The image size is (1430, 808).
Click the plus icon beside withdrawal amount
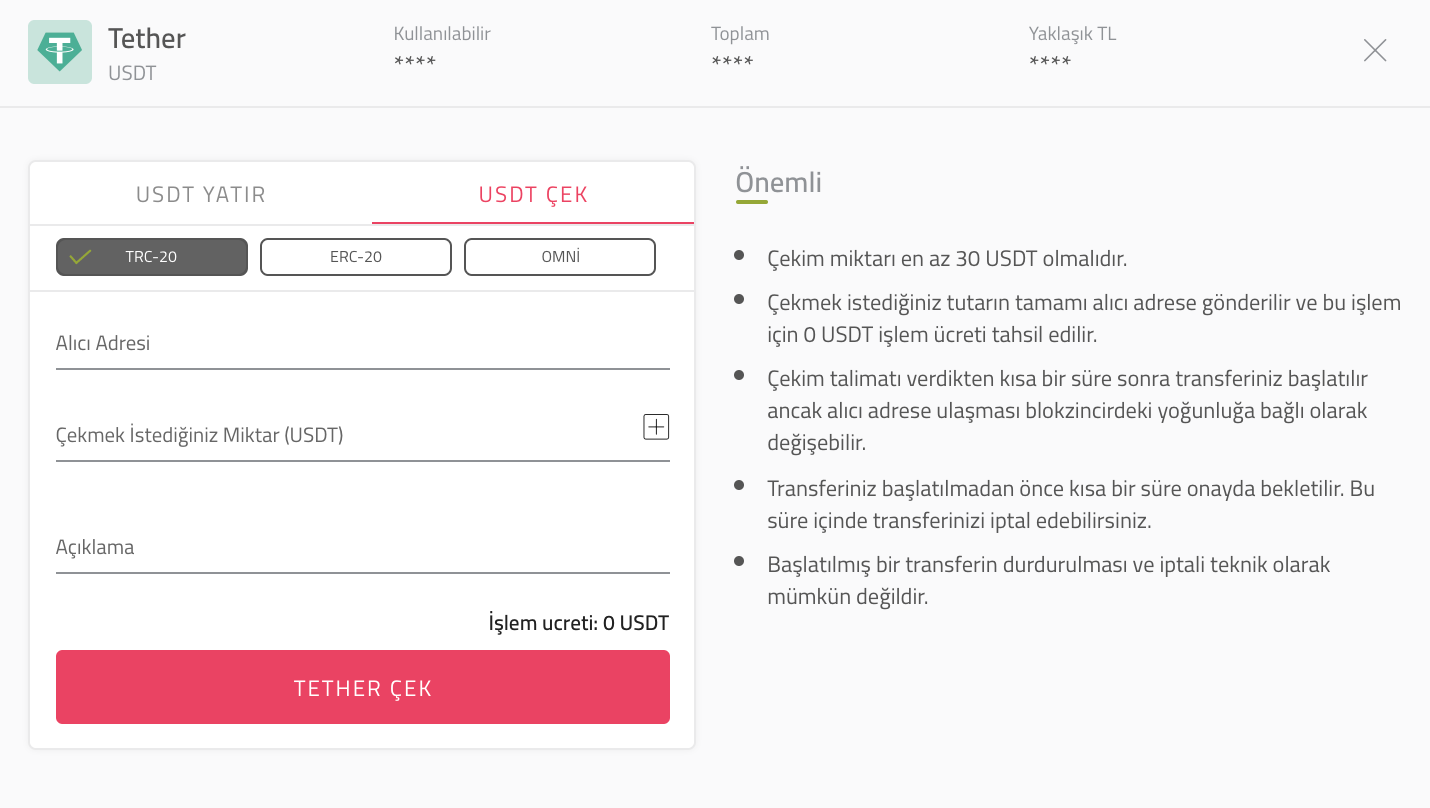point(655,427)
